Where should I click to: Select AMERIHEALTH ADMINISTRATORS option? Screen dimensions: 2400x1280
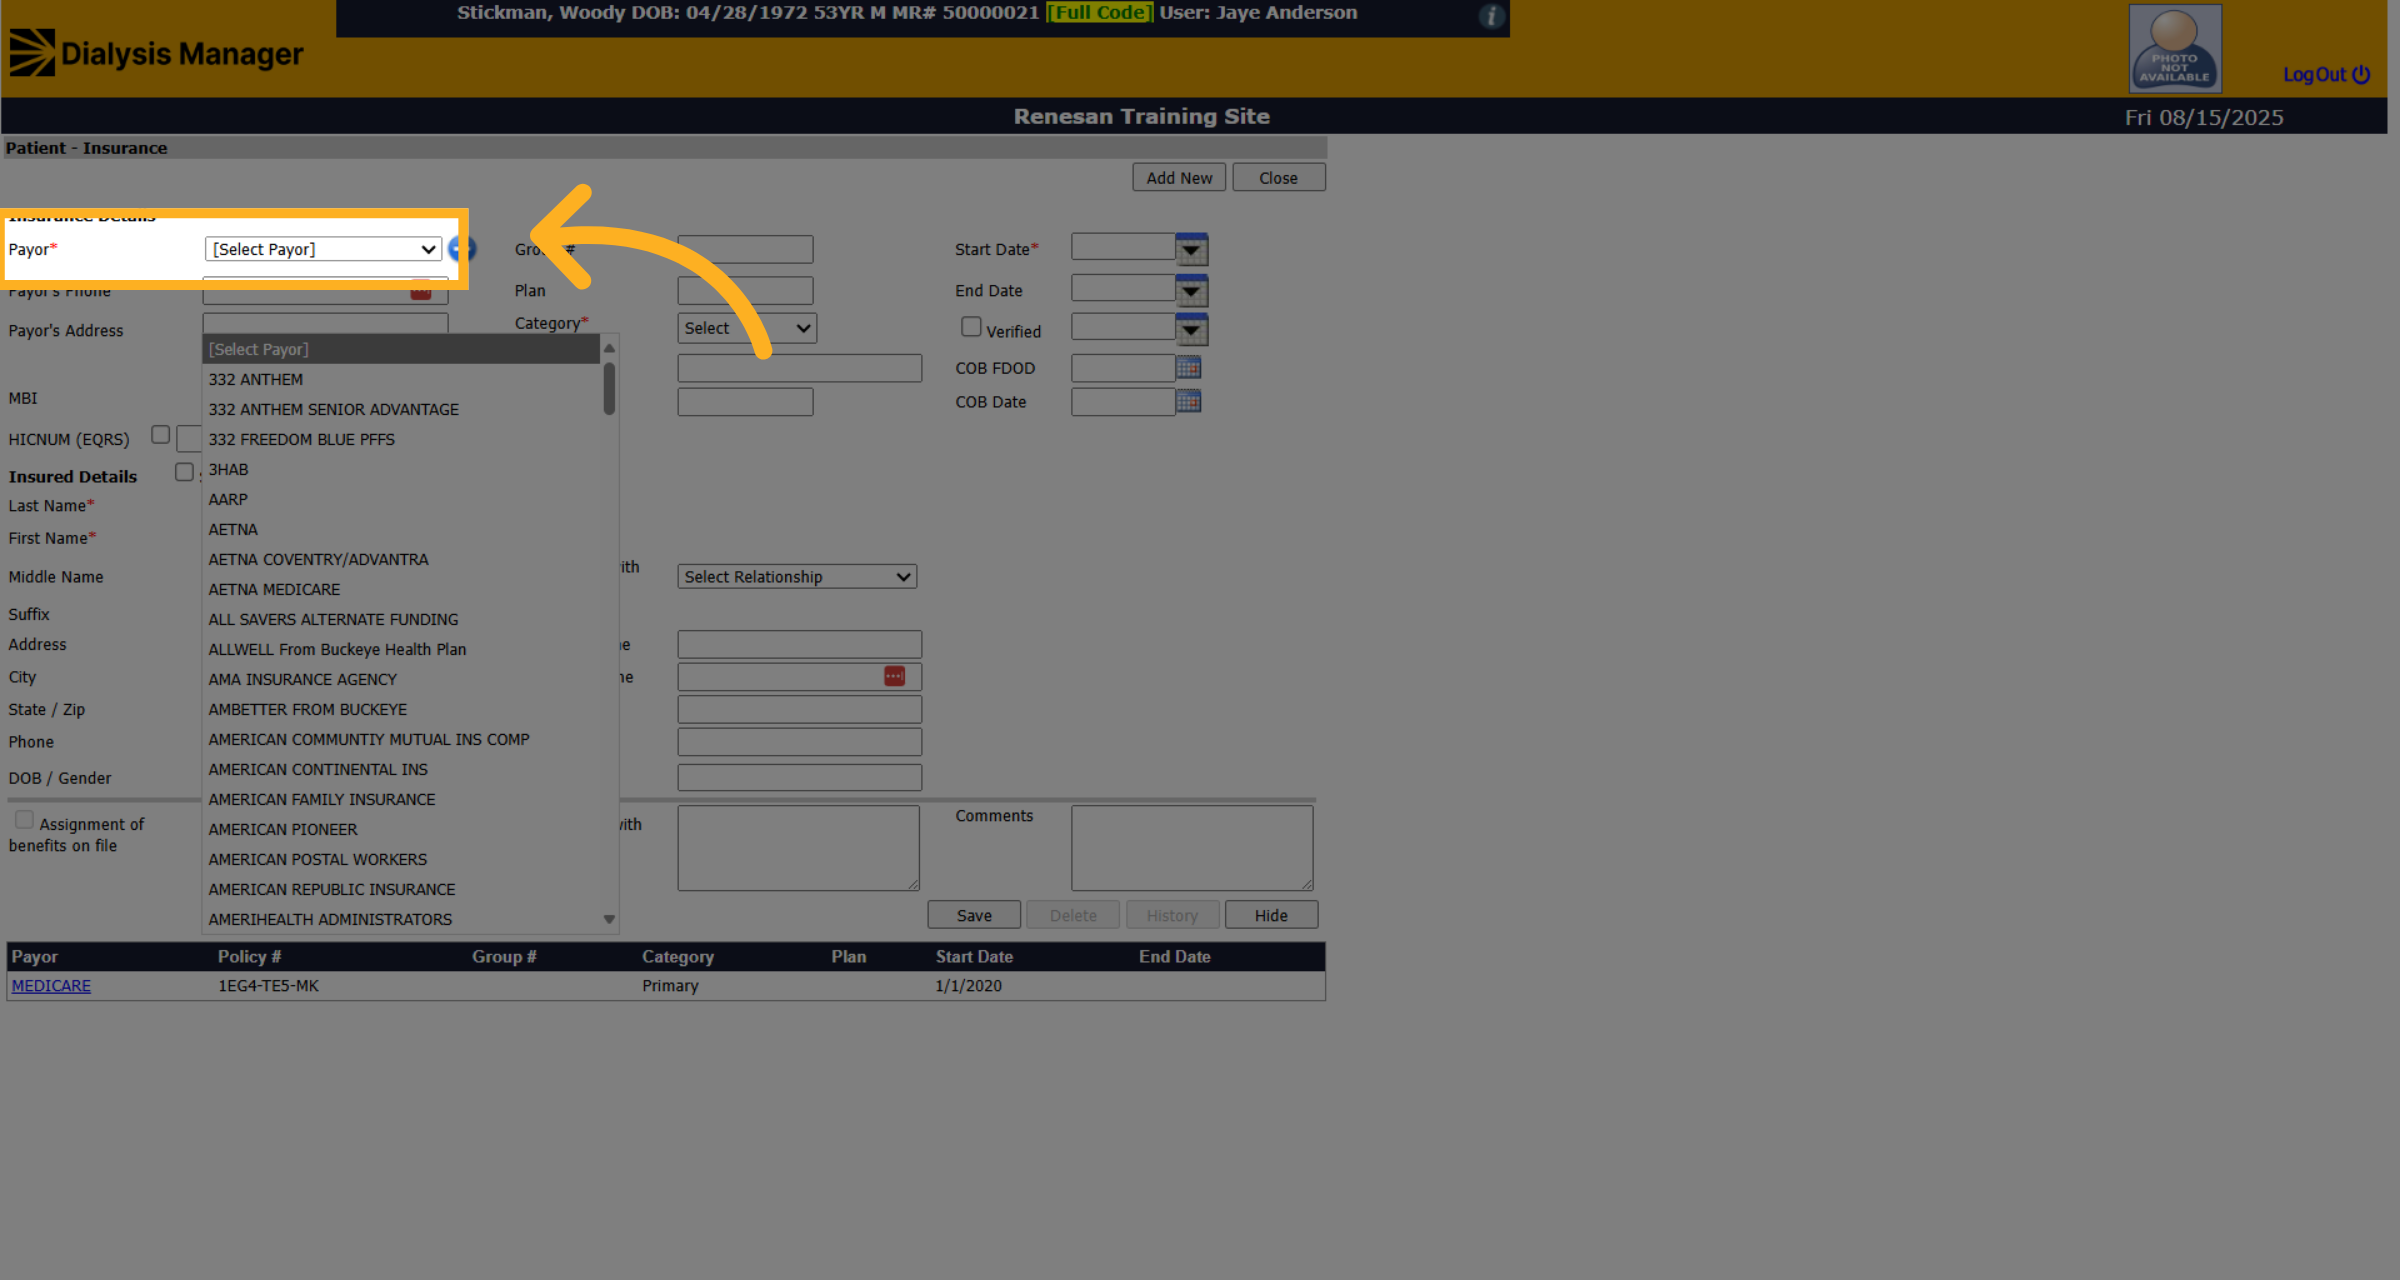(x=401, y=919)
